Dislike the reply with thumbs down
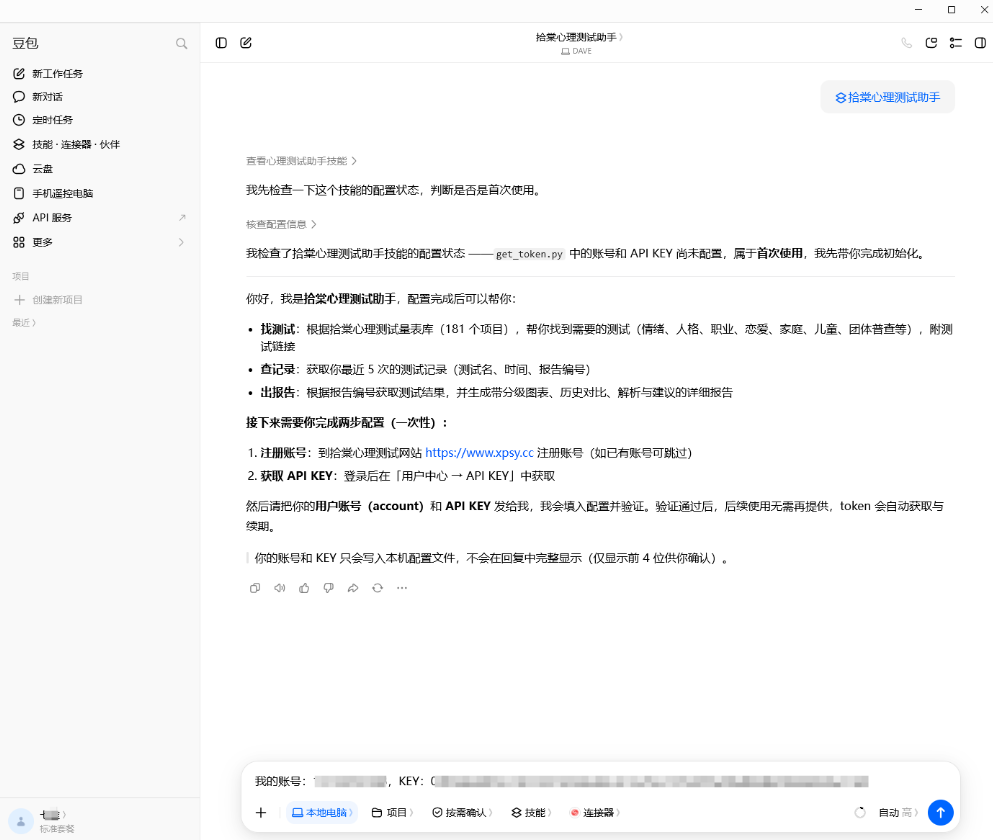Viewport: 993px width, 840px height. (x=328, y=588)
